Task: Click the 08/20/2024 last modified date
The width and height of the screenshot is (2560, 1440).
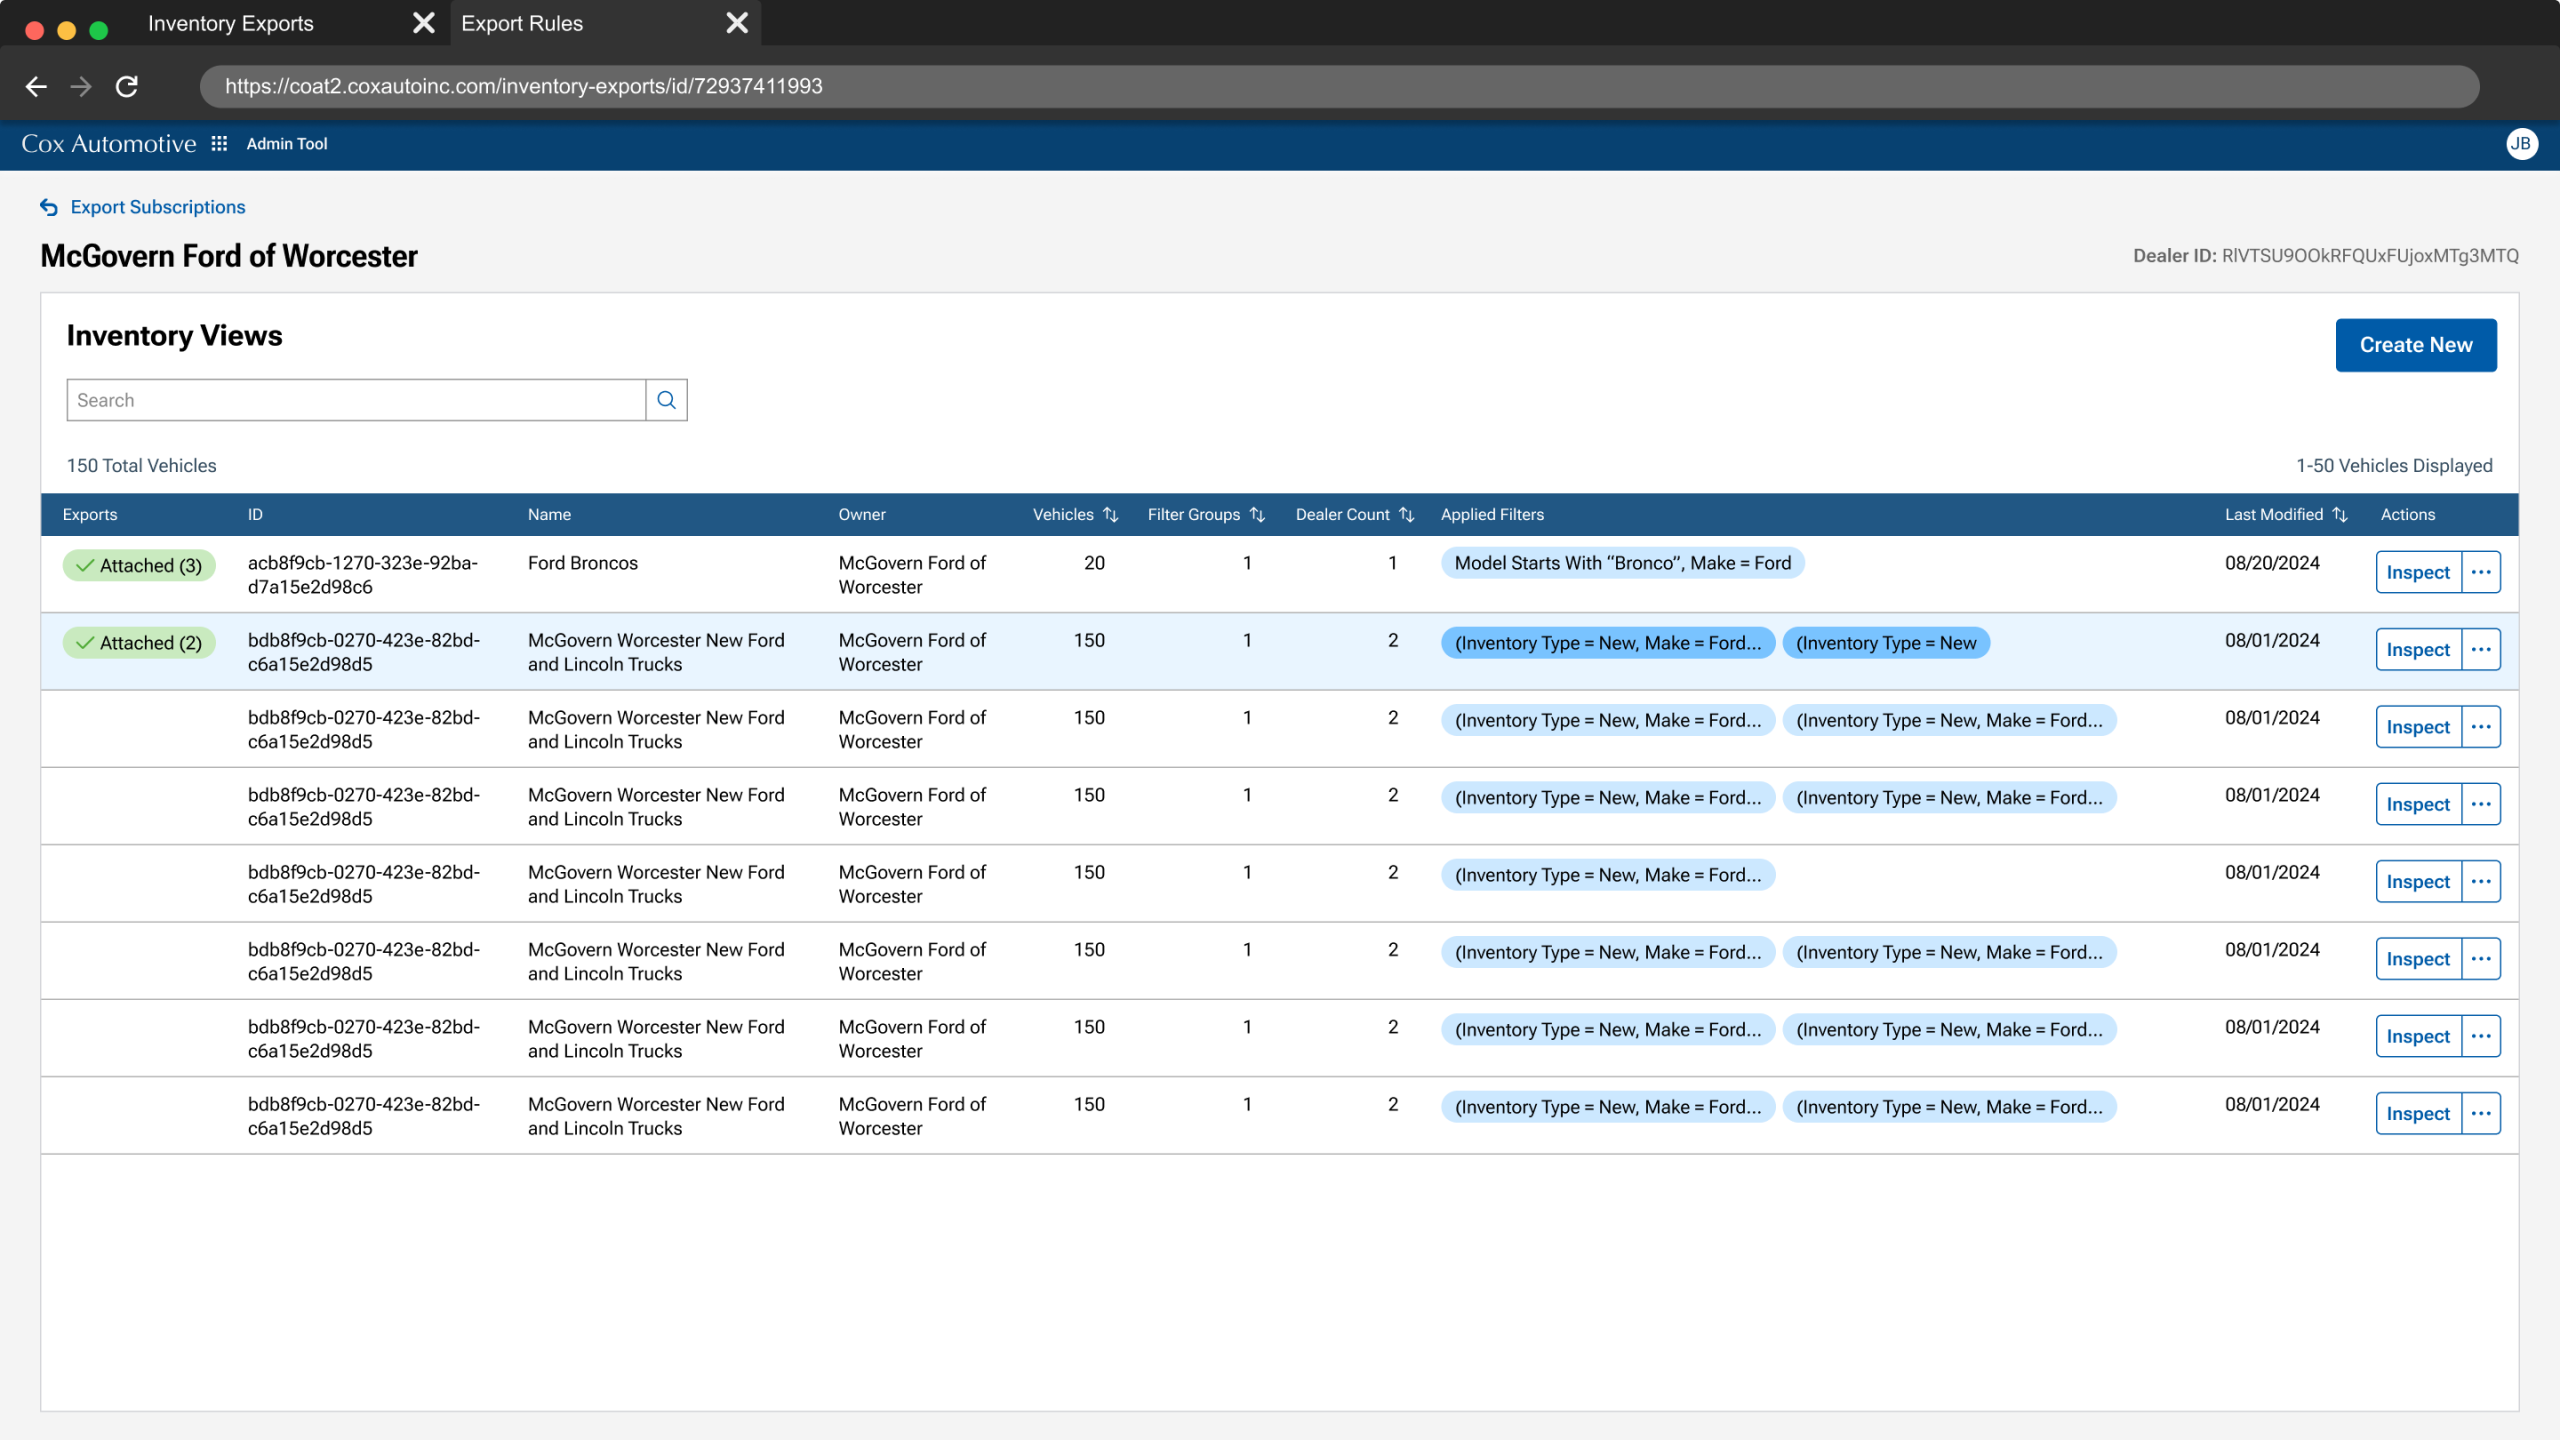Action: pyautogui.click(x=2272, y=563)
